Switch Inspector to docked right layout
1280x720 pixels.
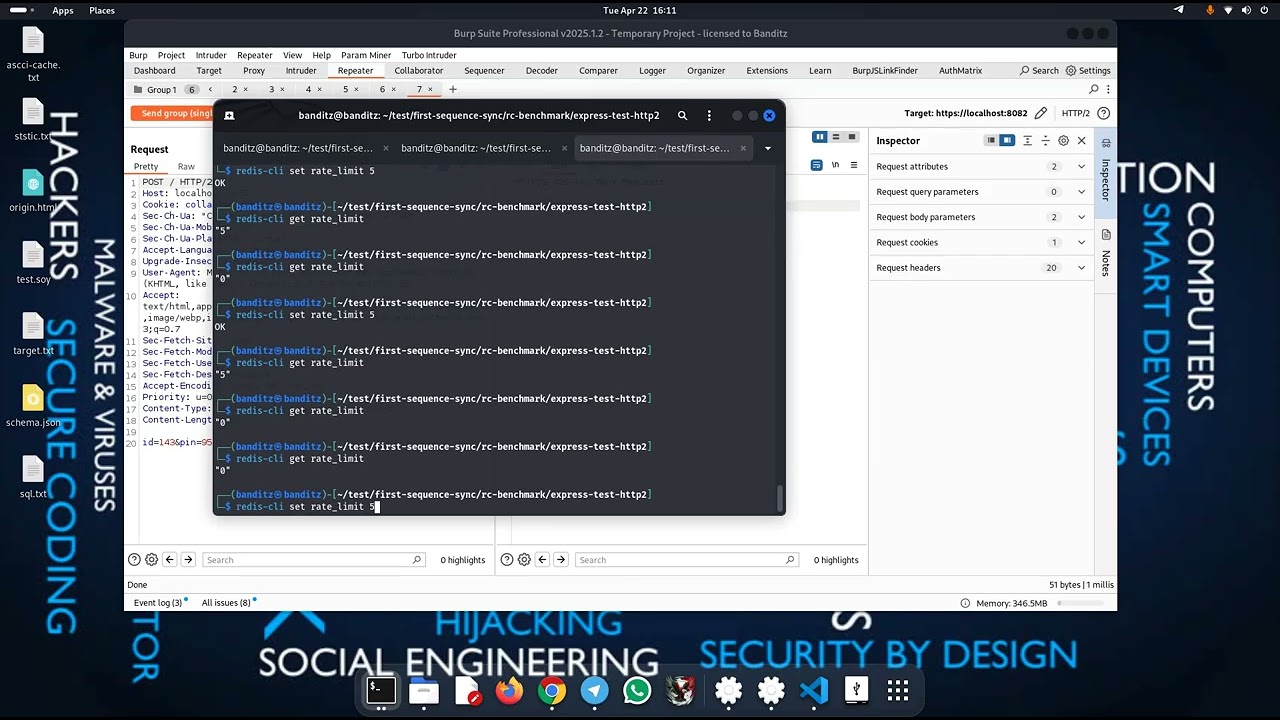pos(1008,141)
